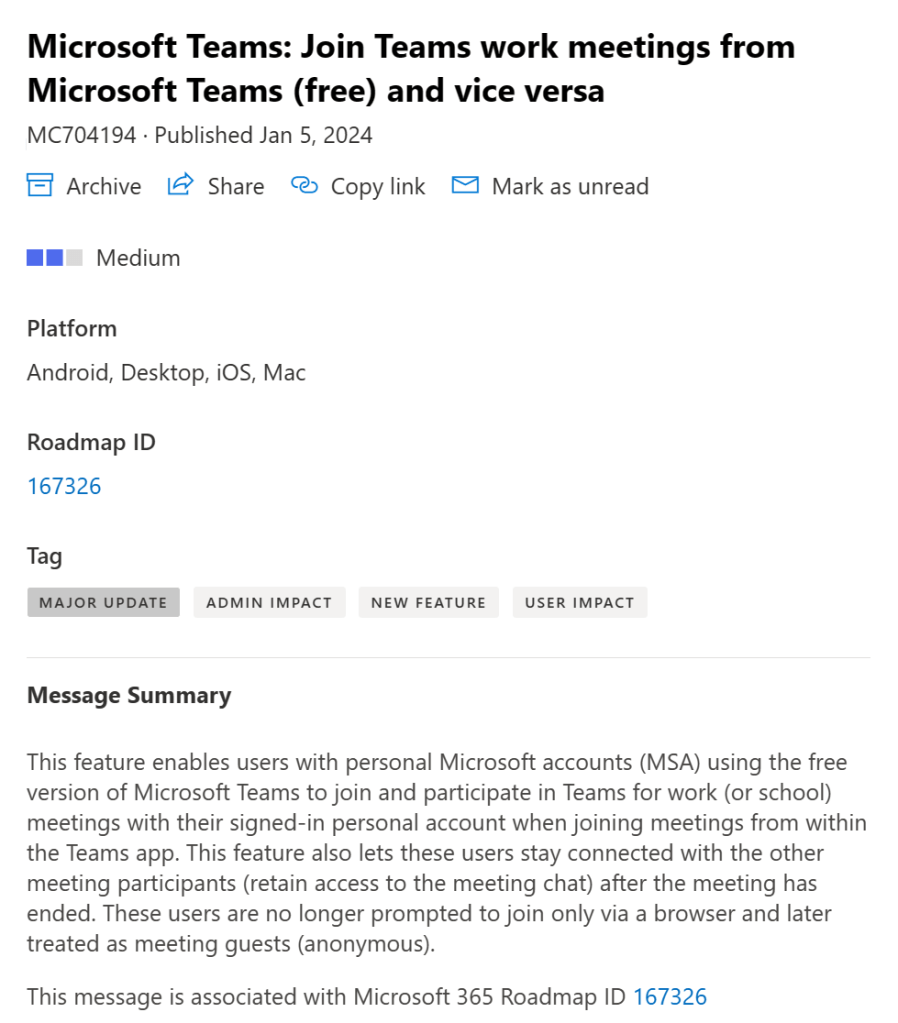Click the NEW FEATURE tag
Image resolution: width=898 pixels, height=1023 pixels.
(428, 602)
